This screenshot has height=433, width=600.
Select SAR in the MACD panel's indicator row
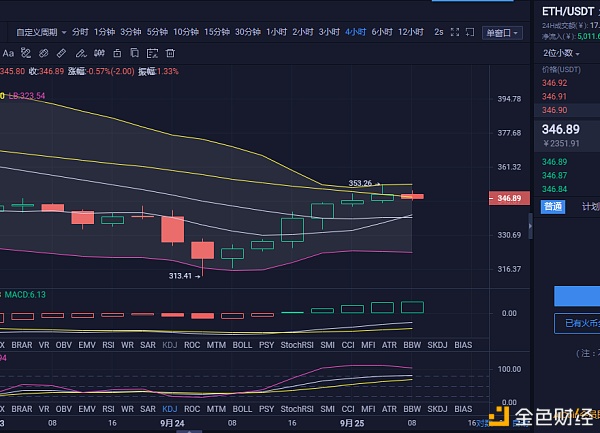tap(148, 345)
